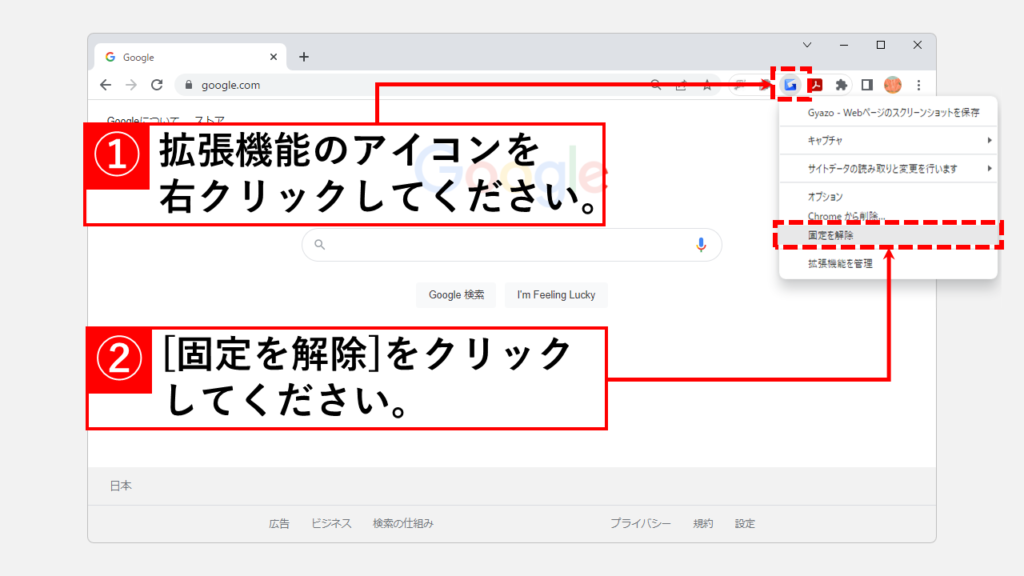Start voice search with microphone icon
Viewport: 1024px width, 576px height.
[x=700, y=244]
